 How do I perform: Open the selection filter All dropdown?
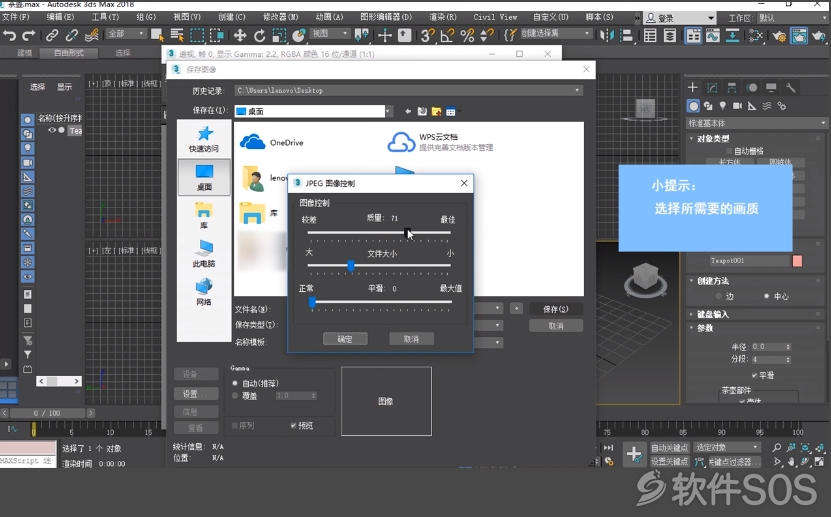click(x=126, y=34)
